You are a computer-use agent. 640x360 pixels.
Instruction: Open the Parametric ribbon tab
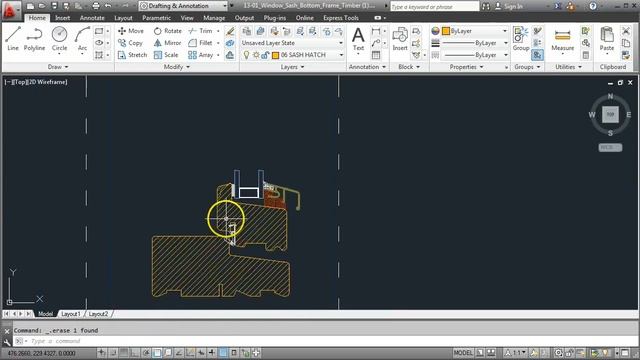pyautogui.click(x=156, y=18)
